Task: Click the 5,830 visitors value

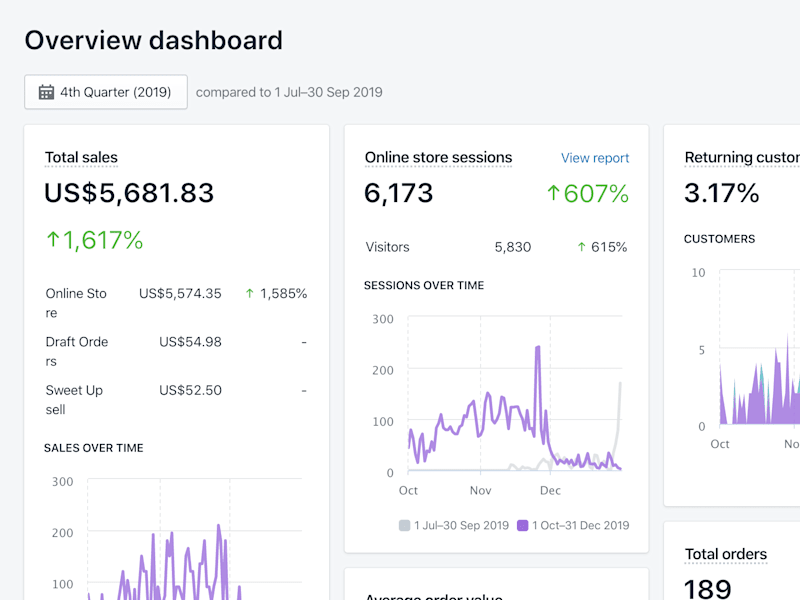Action: click(x=513, y=247)
